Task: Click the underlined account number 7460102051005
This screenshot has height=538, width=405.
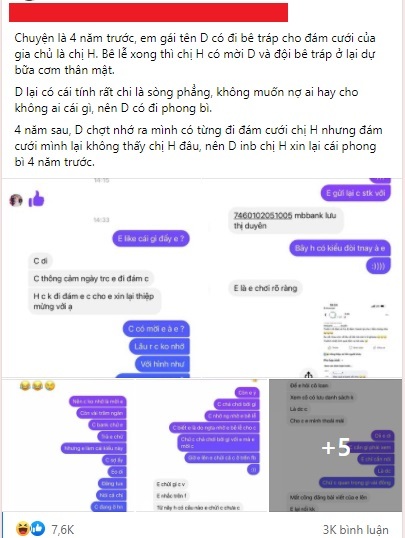Action: pyautogui.click(x=263, y=215)
